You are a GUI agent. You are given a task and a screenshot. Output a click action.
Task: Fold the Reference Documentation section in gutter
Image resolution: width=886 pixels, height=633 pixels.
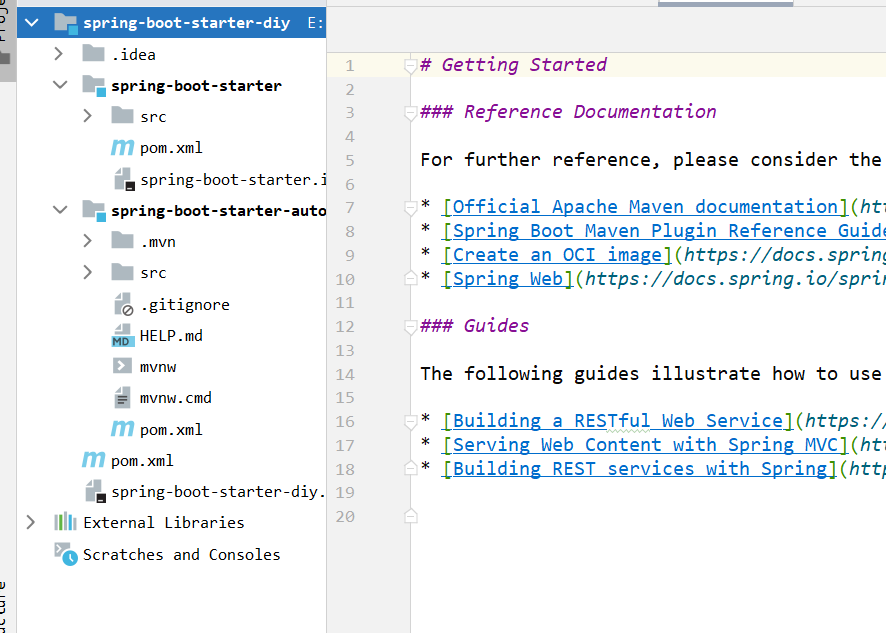[x=410, y=113]
